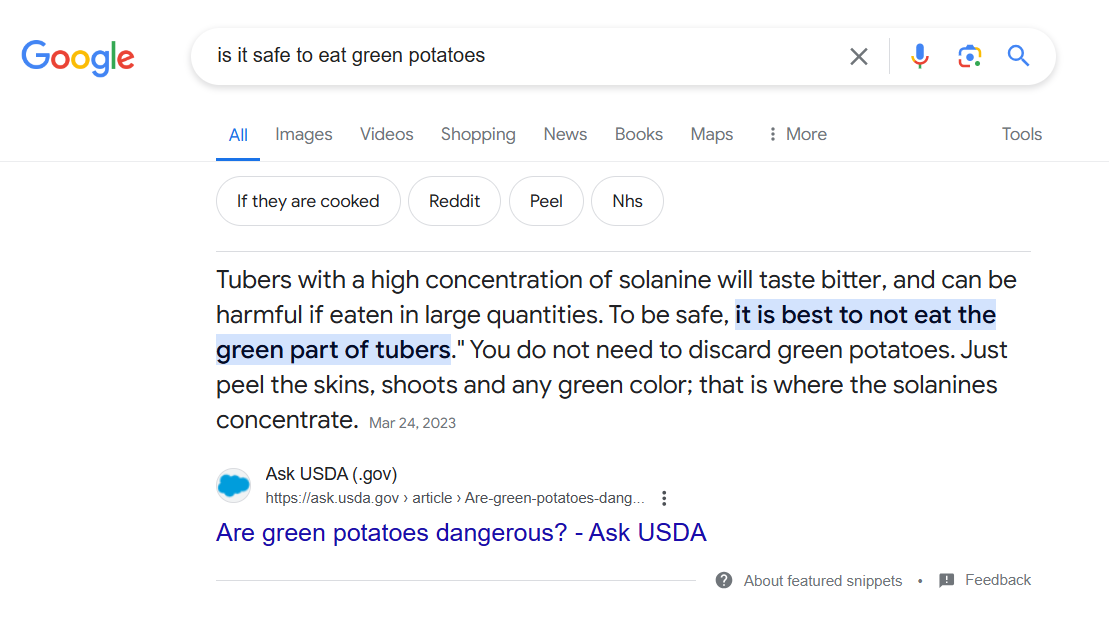Click the Google logo
Screen dimensions: 1109x625
[x=78, y=57]
